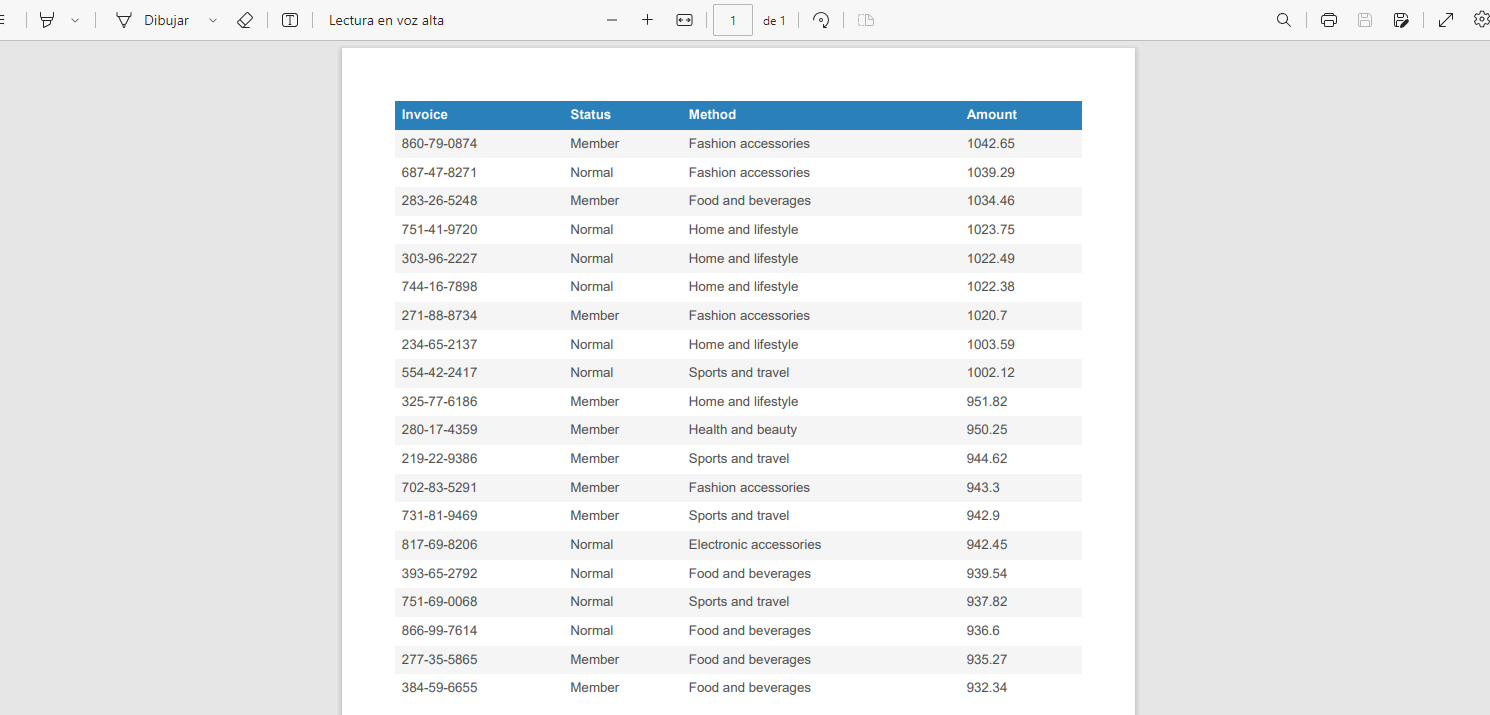Click the amount 1022.49
The height and width of the screenshot is (715, 1490).
[990, 259]
